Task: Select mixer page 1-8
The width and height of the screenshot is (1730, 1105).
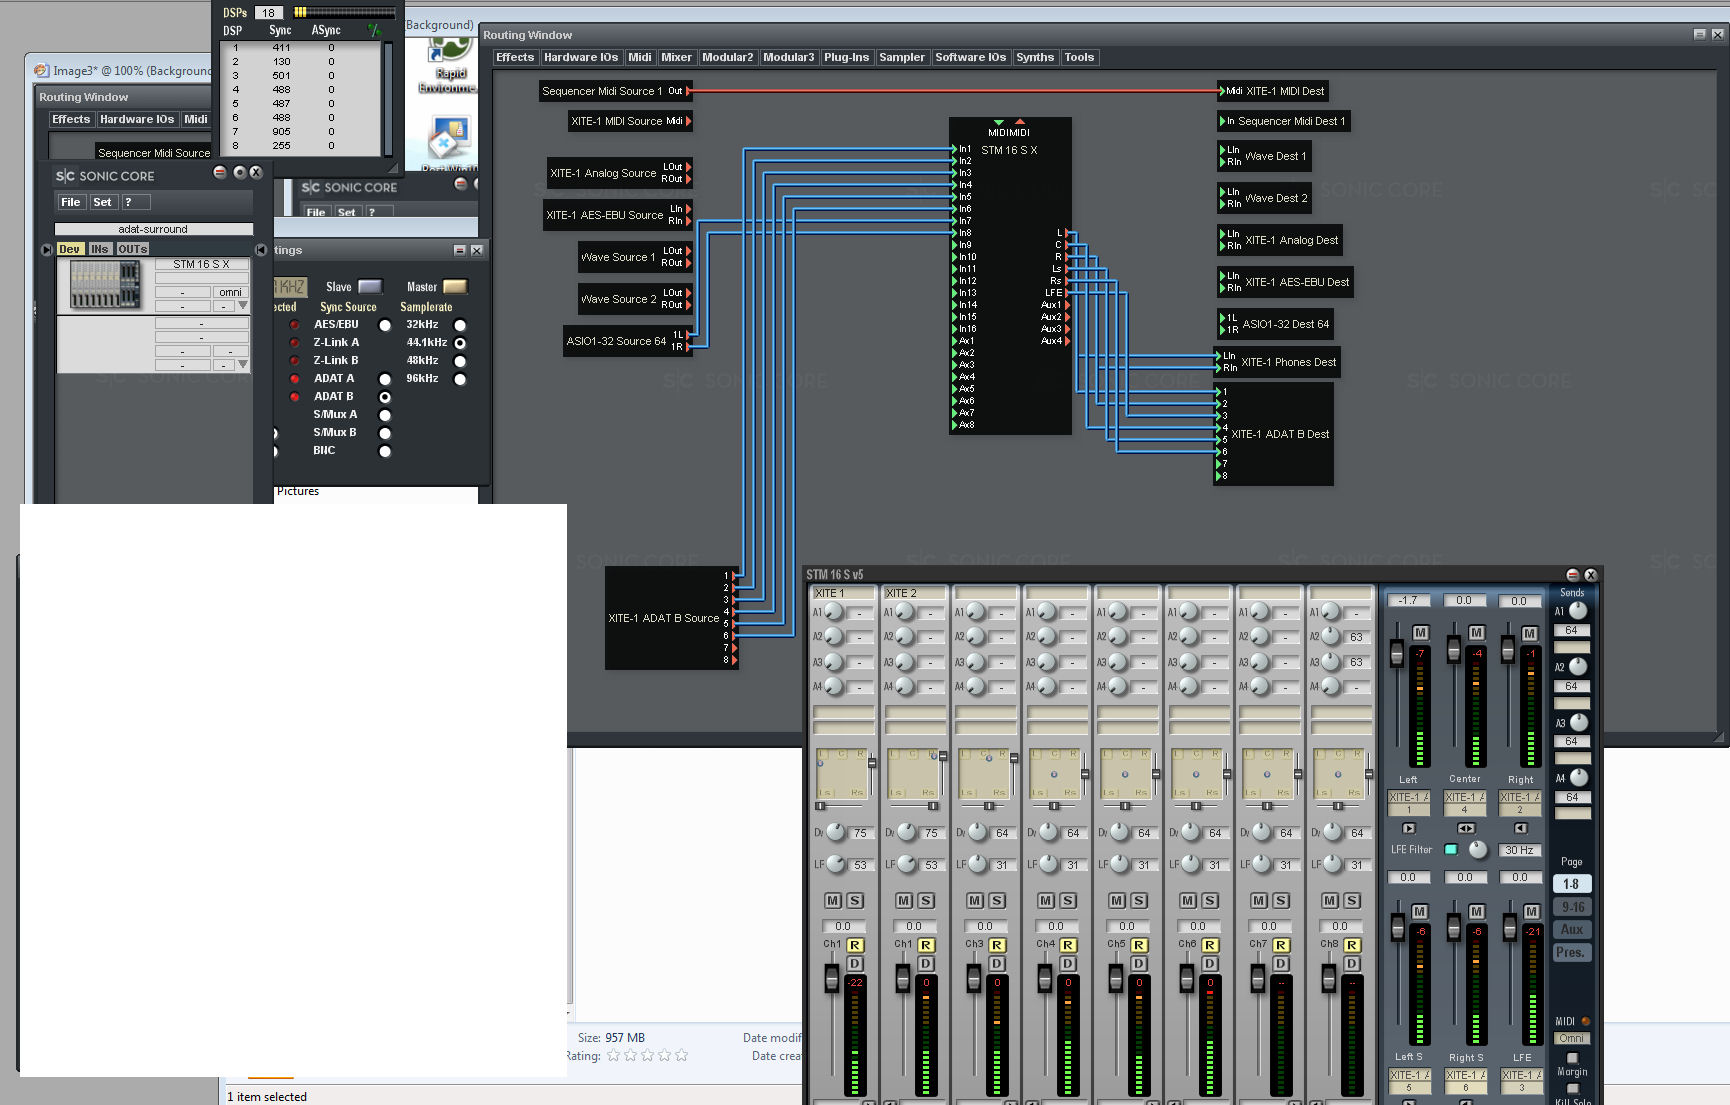Action: (1572, 884)
